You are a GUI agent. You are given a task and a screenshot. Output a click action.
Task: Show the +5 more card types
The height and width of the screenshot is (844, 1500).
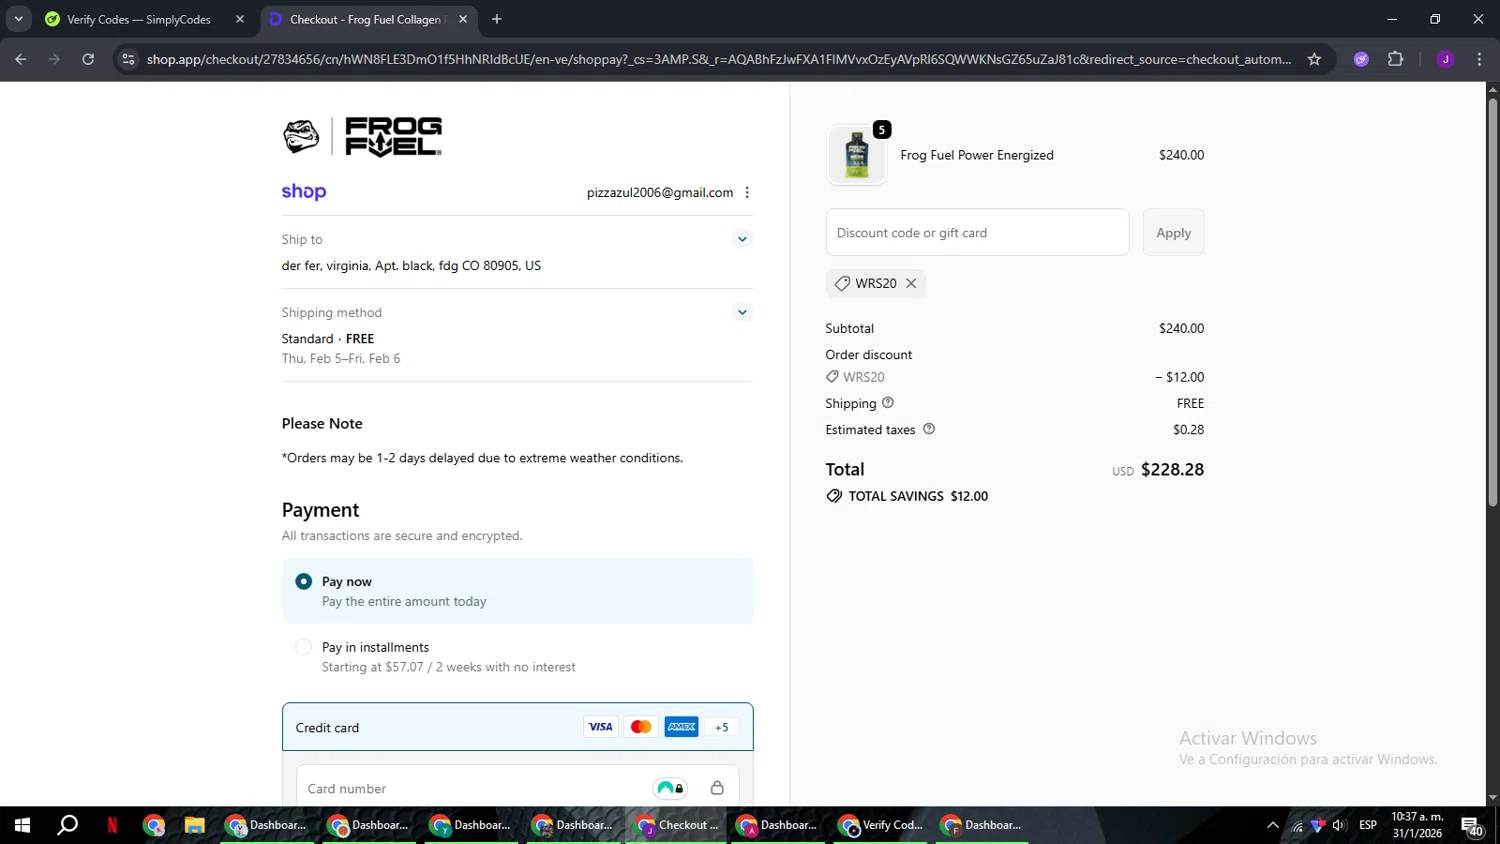tap(722, 727)
